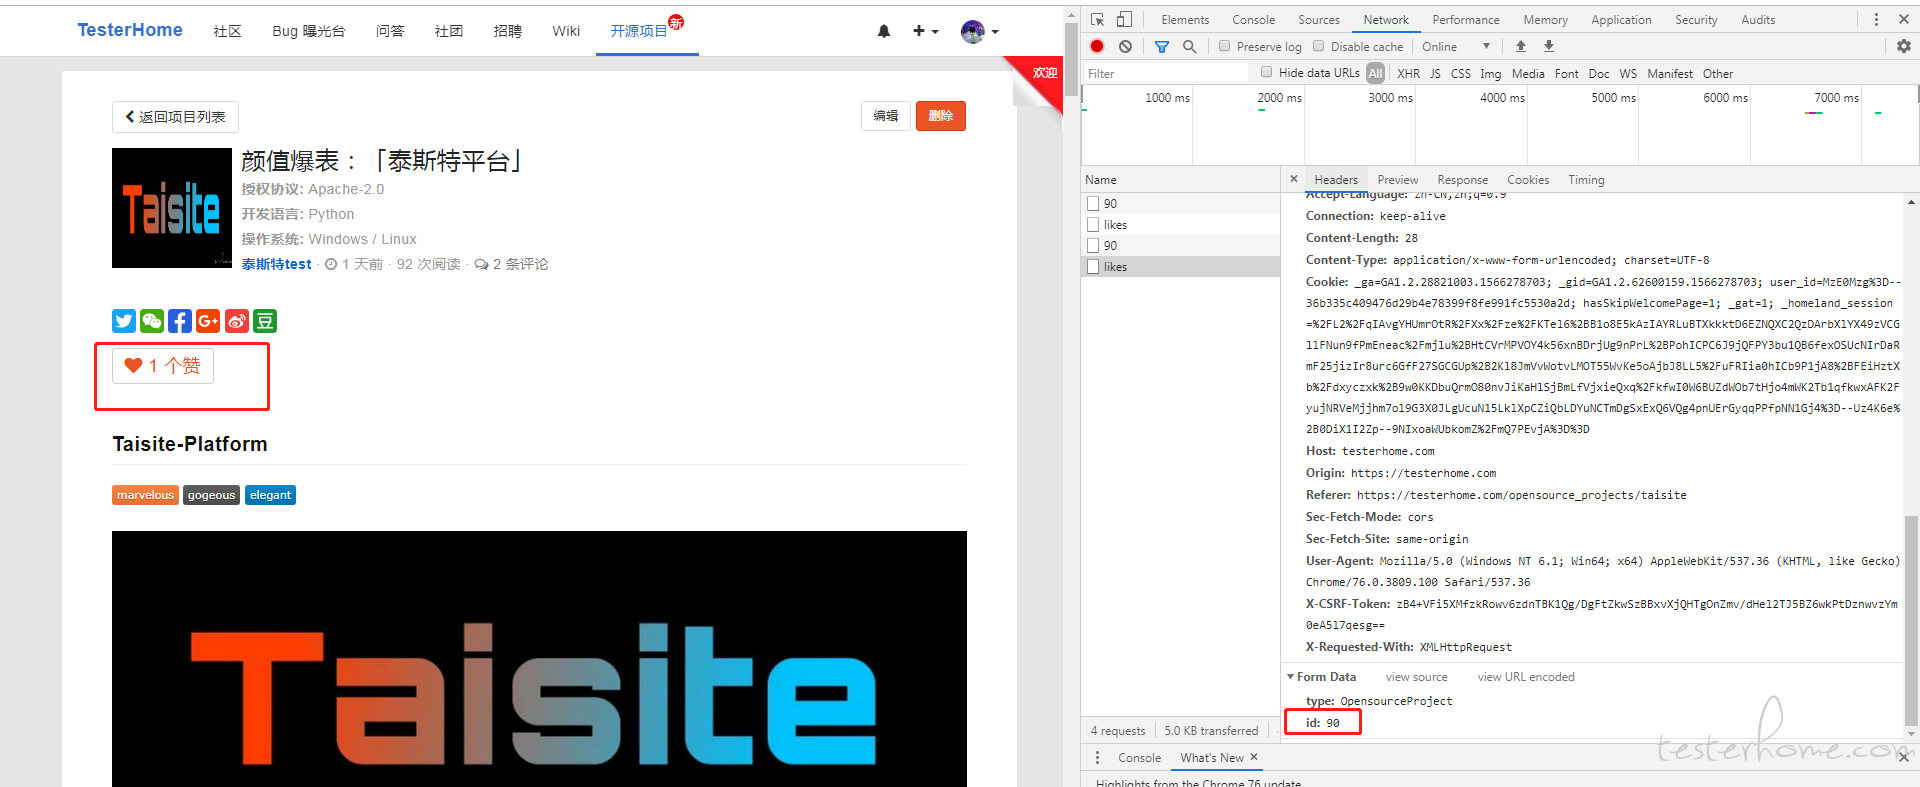The width and height of the screenshot is (1920, 787).
Task: Click the import HAR upload icon
Action: coord(1521,46)
